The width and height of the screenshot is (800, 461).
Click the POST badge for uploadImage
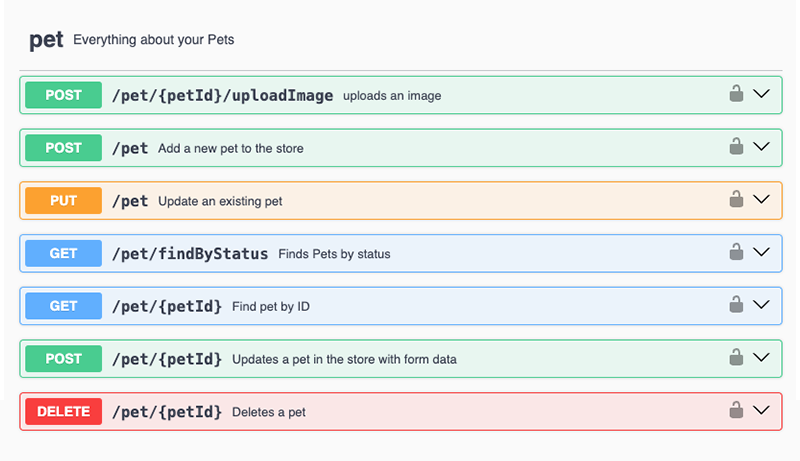63,95
